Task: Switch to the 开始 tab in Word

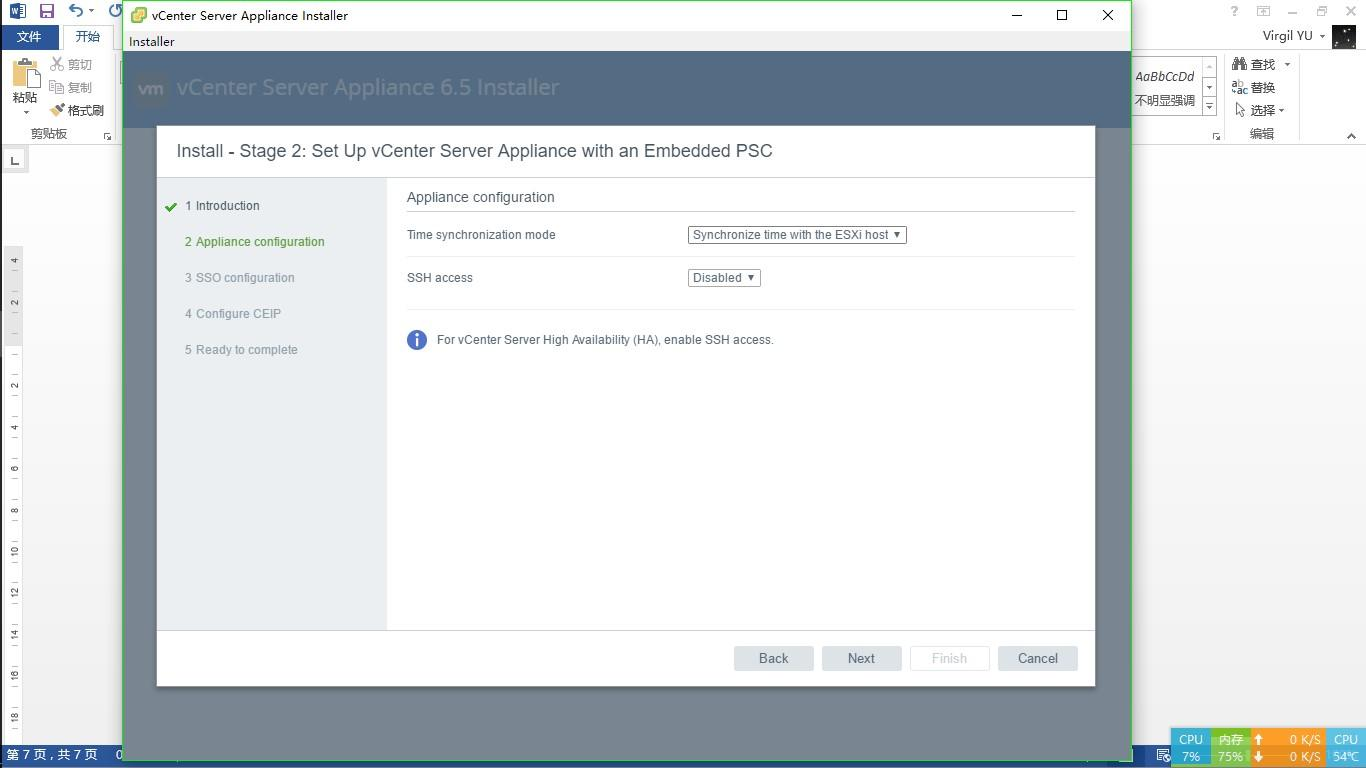Action: click(x=88, y=37)
